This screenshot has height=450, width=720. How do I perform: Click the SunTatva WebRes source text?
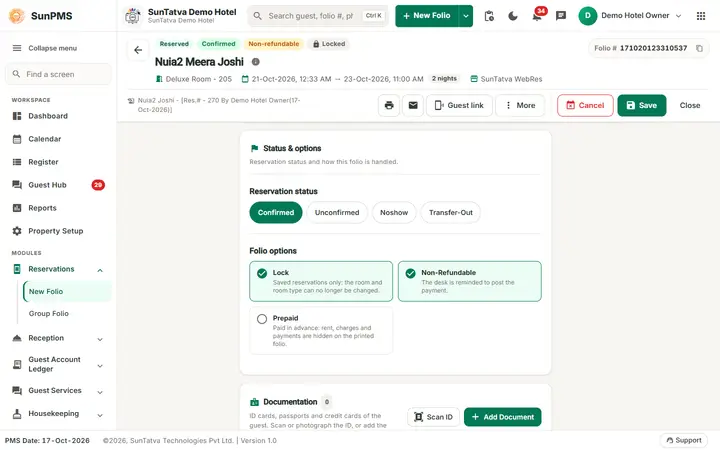511,79
